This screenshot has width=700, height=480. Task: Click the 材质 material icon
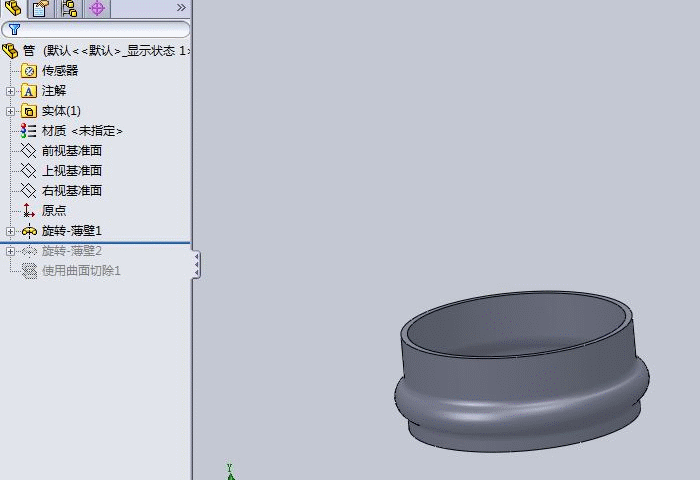pyautogui.click(x=29, y=131)
